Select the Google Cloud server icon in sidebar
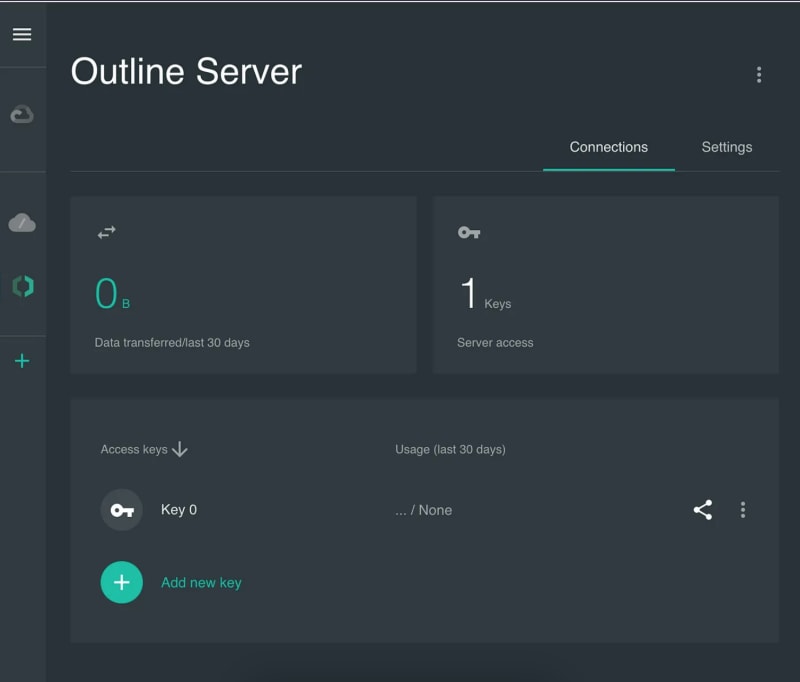Viewport: 800px width, 682px height. coord(22,114)
